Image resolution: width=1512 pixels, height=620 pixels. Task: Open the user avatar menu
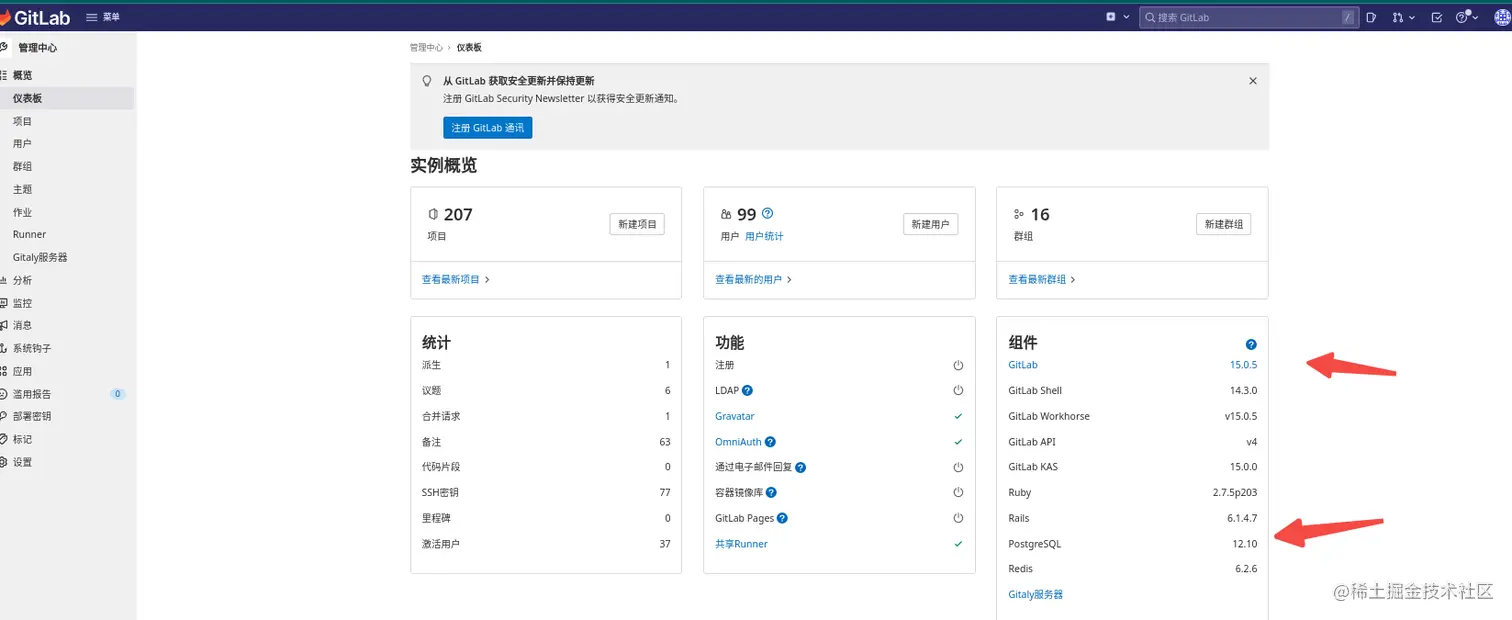1501,17
